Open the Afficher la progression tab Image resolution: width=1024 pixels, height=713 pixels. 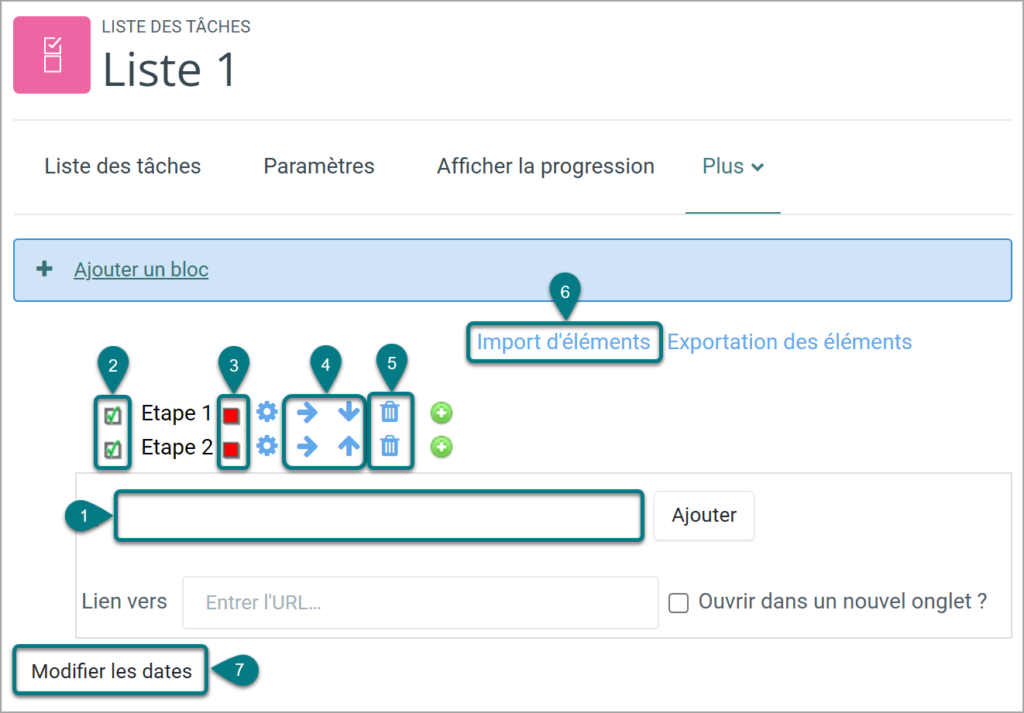[545, 166]
